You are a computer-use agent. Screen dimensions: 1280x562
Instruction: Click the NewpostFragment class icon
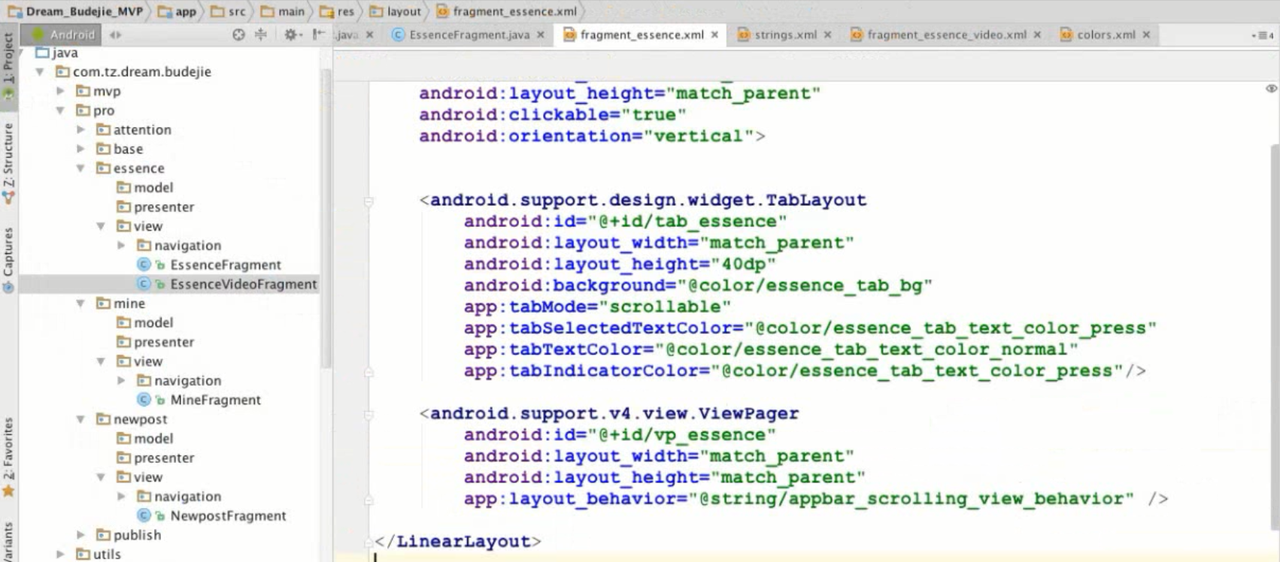click(x=144, y=516)
